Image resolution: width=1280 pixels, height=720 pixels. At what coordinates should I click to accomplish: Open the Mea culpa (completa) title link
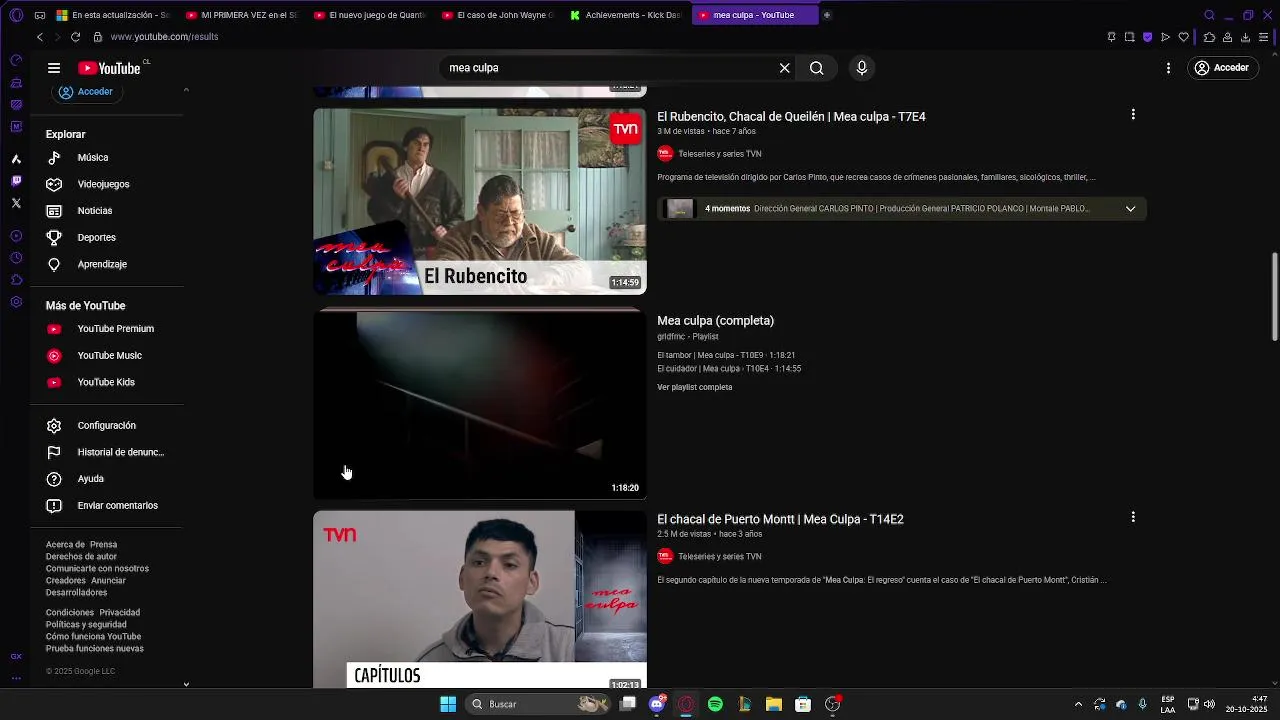715,321
